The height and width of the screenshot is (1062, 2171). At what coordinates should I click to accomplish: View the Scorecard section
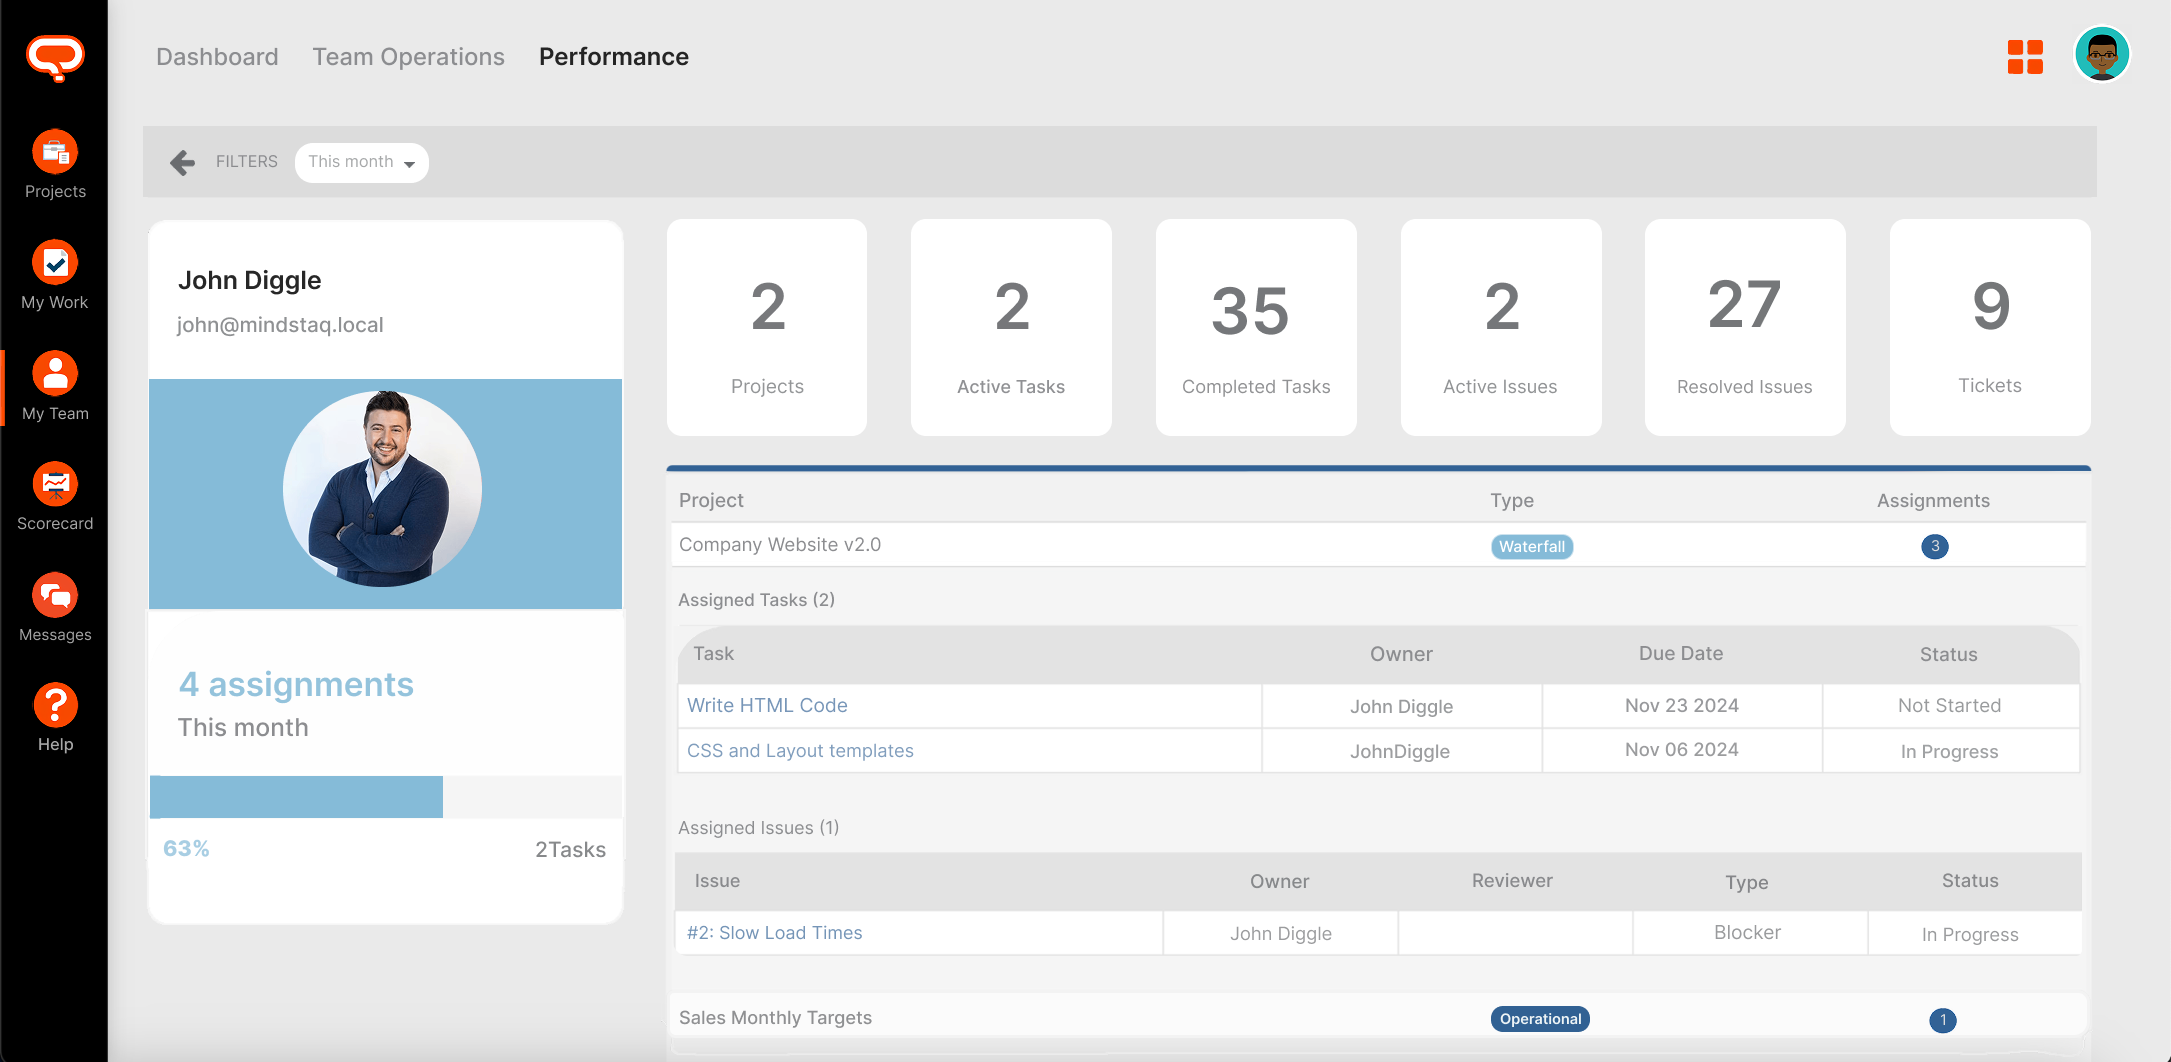55,496
